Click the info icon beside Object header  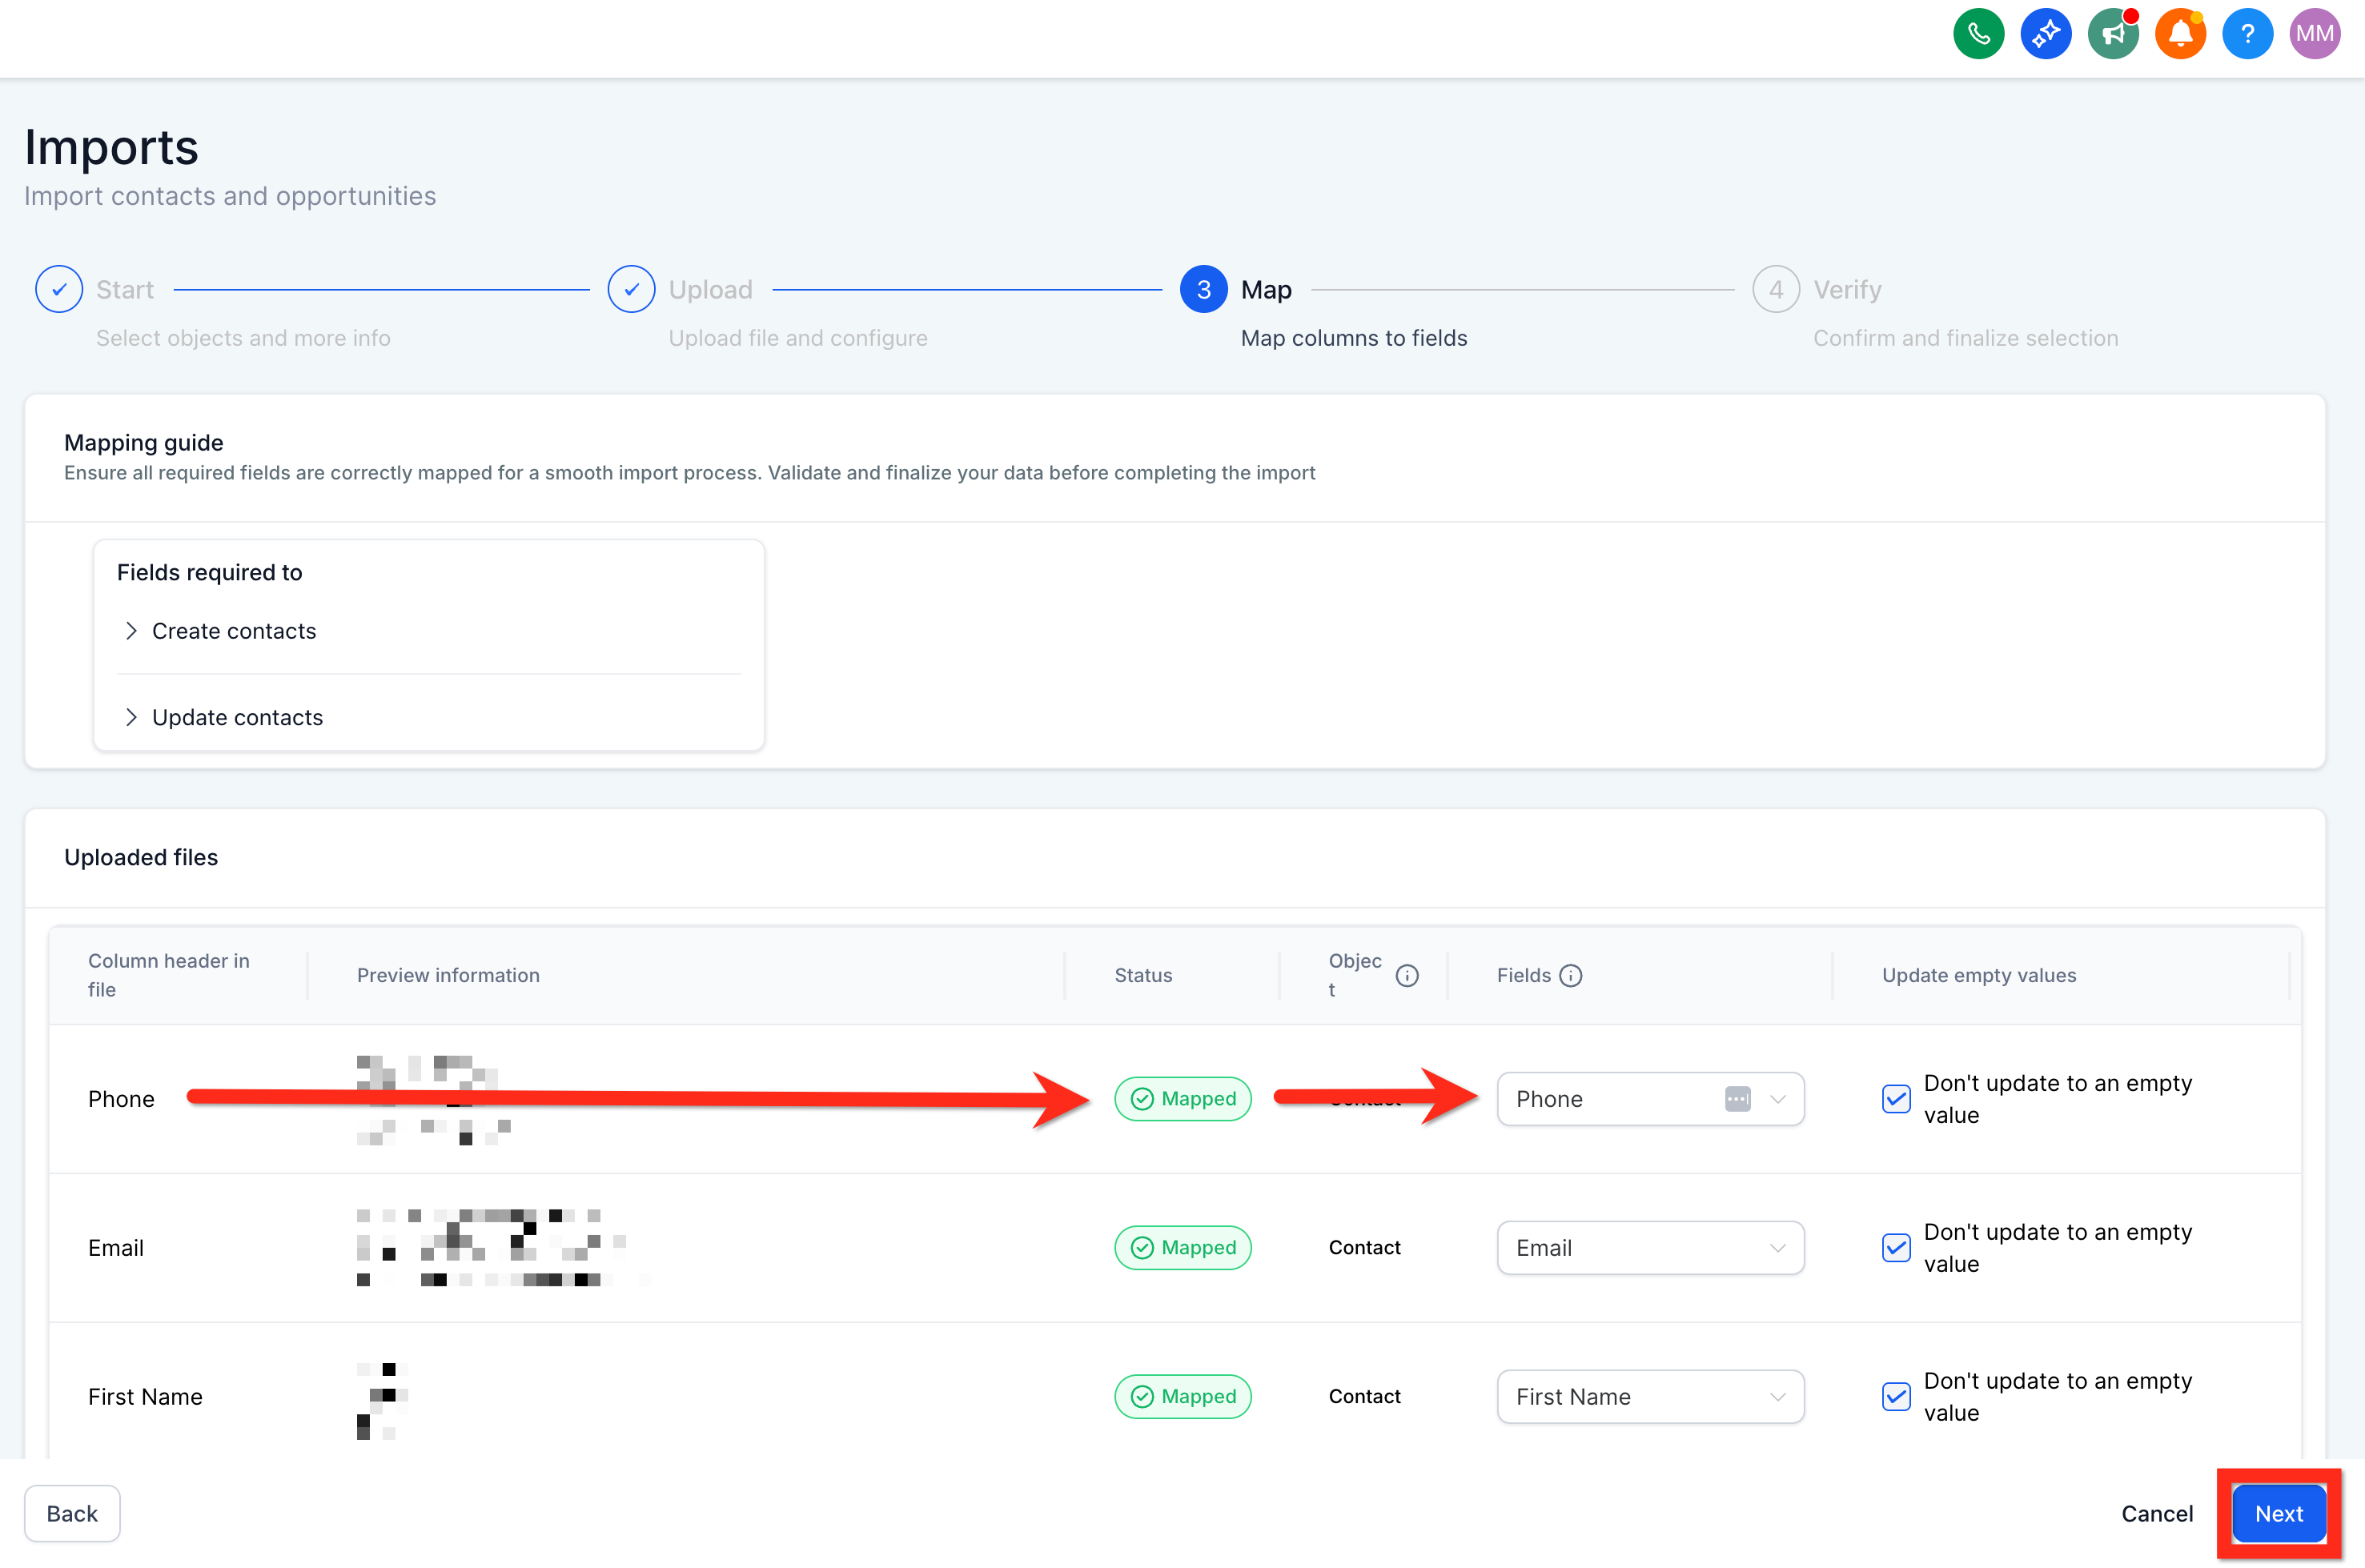(1407, 975)
